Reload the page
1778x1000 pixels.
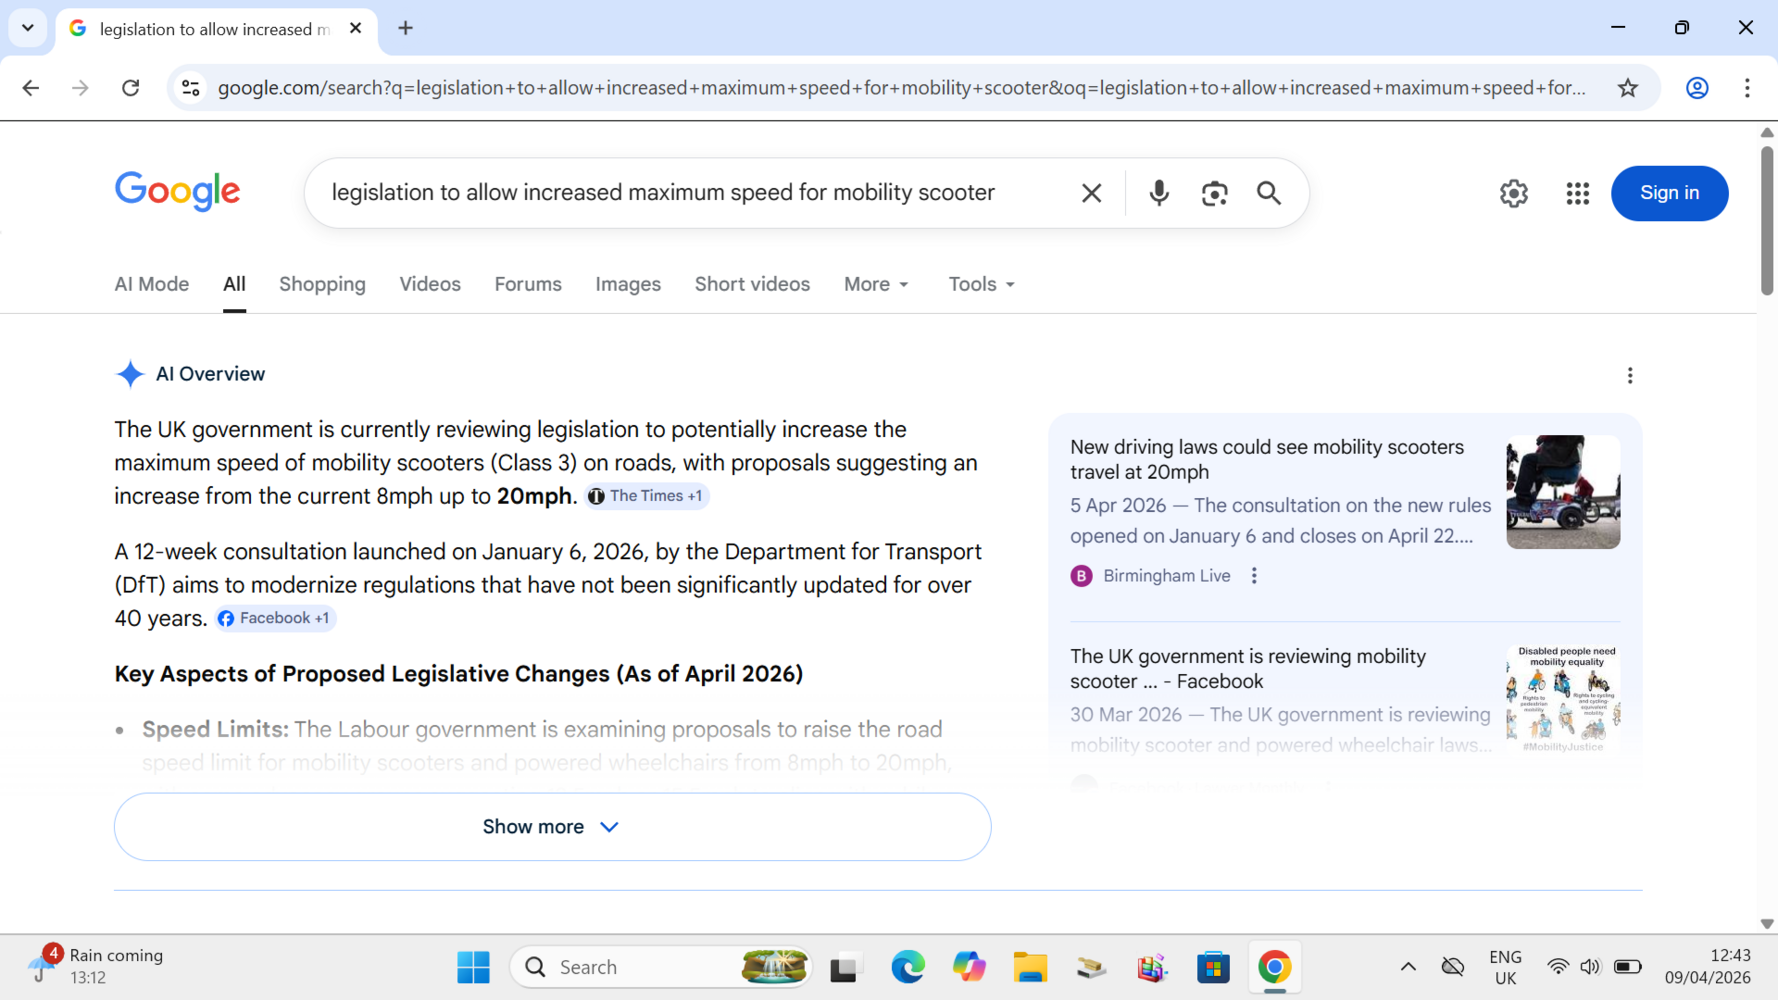[130, 88]
